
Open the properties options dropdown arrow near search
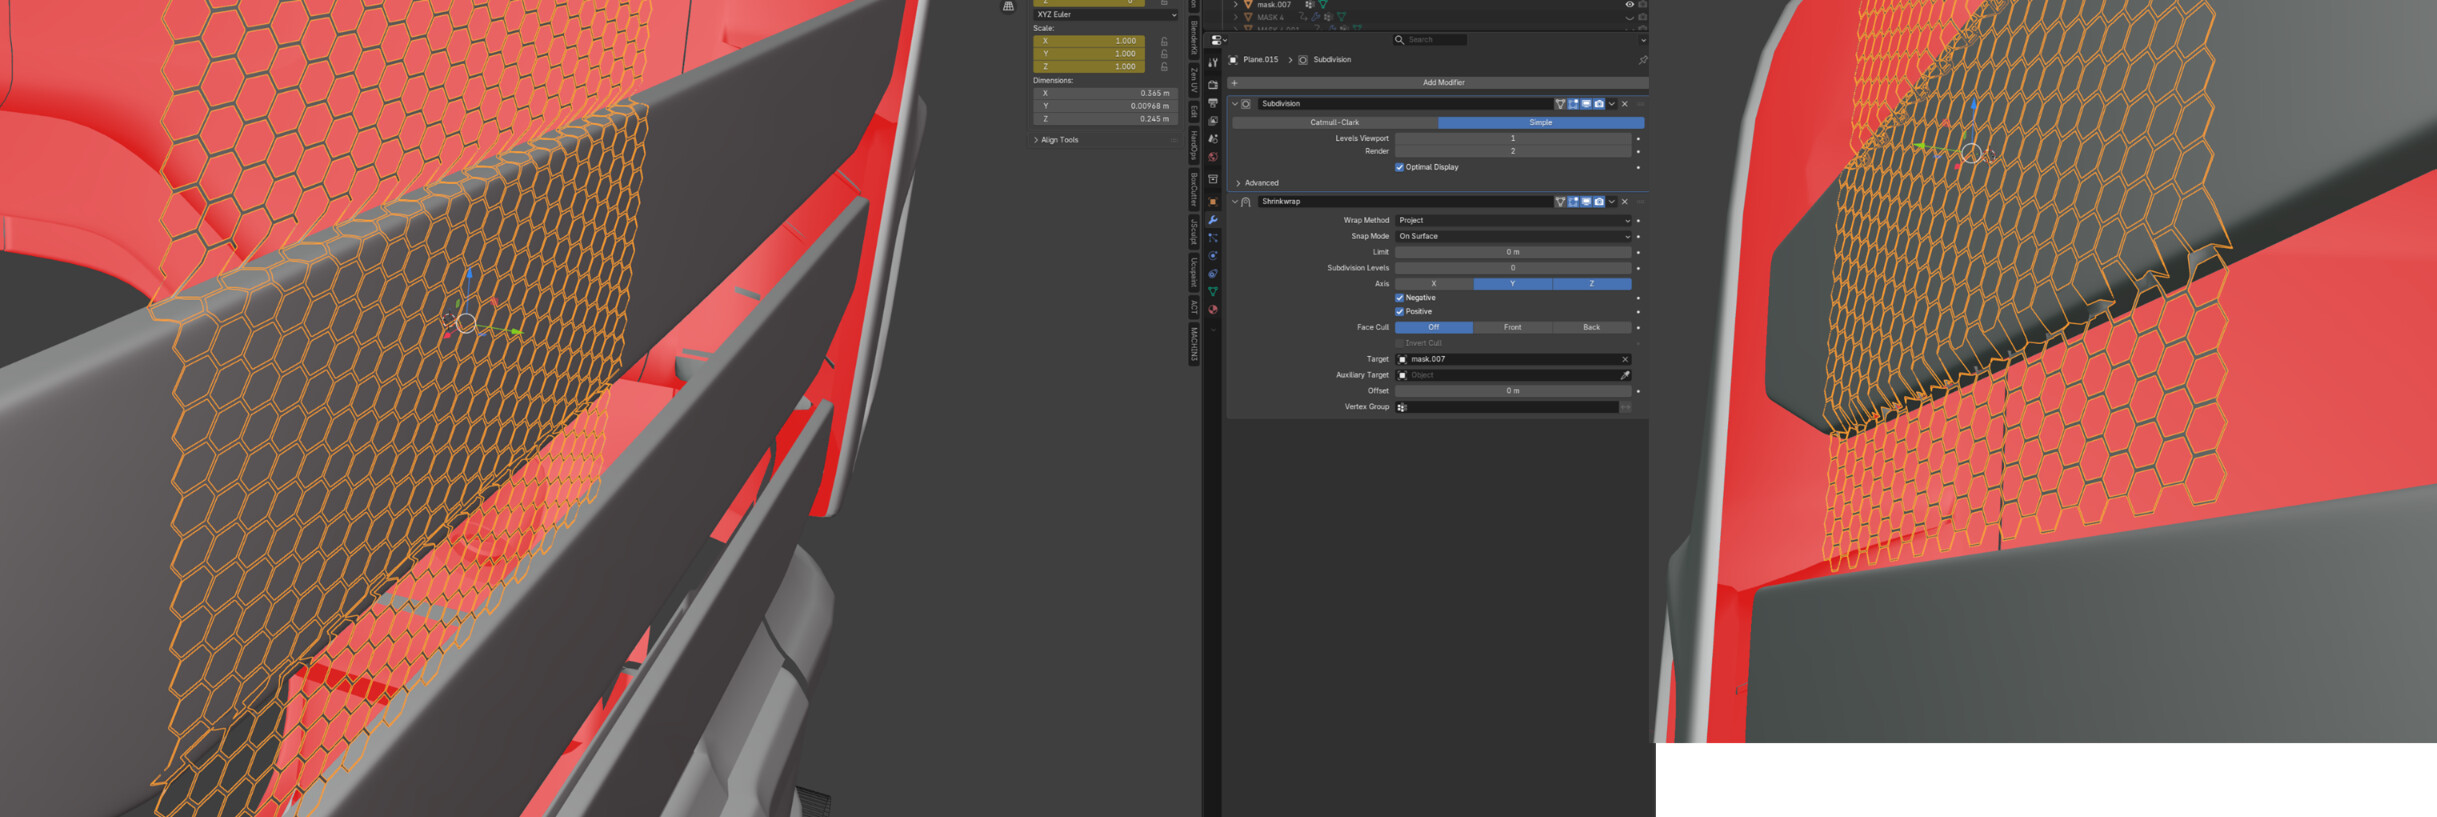point(1643,40)
